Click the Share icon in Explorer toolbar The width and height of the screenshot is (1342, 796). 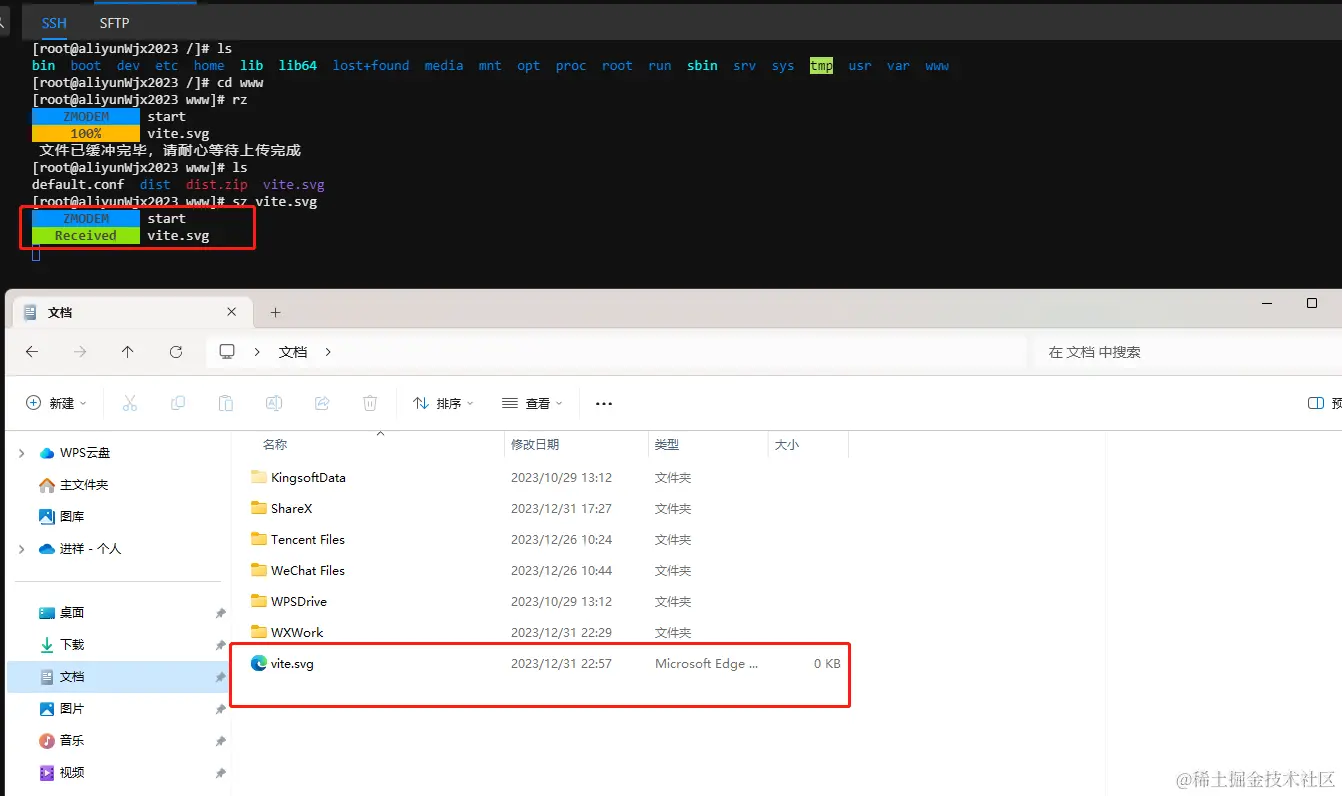pos(322,403)
